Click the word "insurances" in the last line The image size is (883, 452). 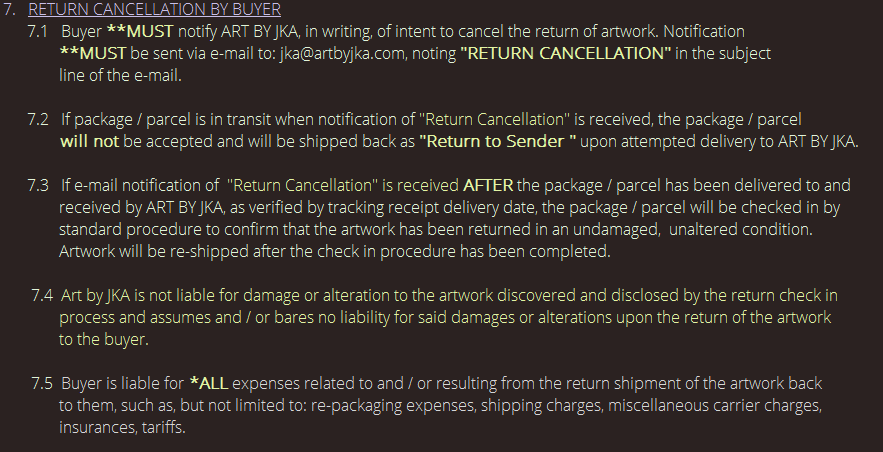(x=95, y=427)
